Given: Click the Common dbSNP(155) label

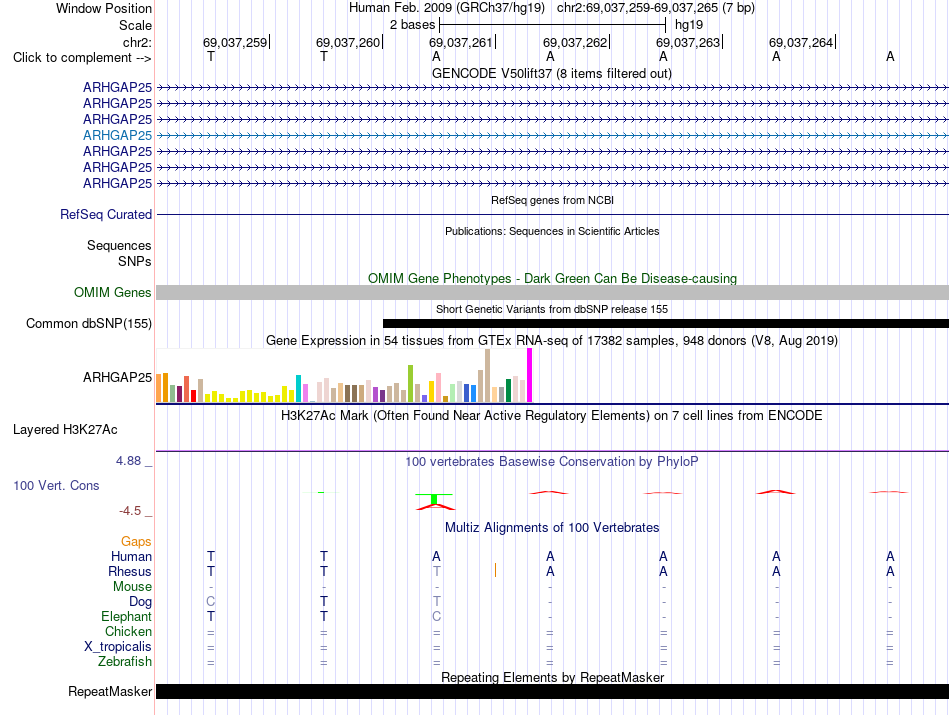Looking at the screenshot, I should [89, 324].
